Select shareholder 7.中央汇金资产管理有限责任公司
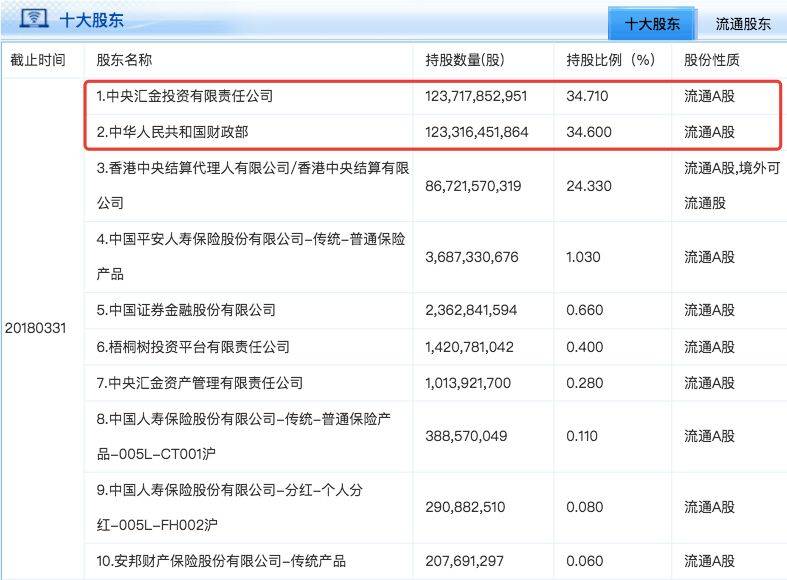The width and height of the screenshot is (787, 580). [x=200, y=383]
